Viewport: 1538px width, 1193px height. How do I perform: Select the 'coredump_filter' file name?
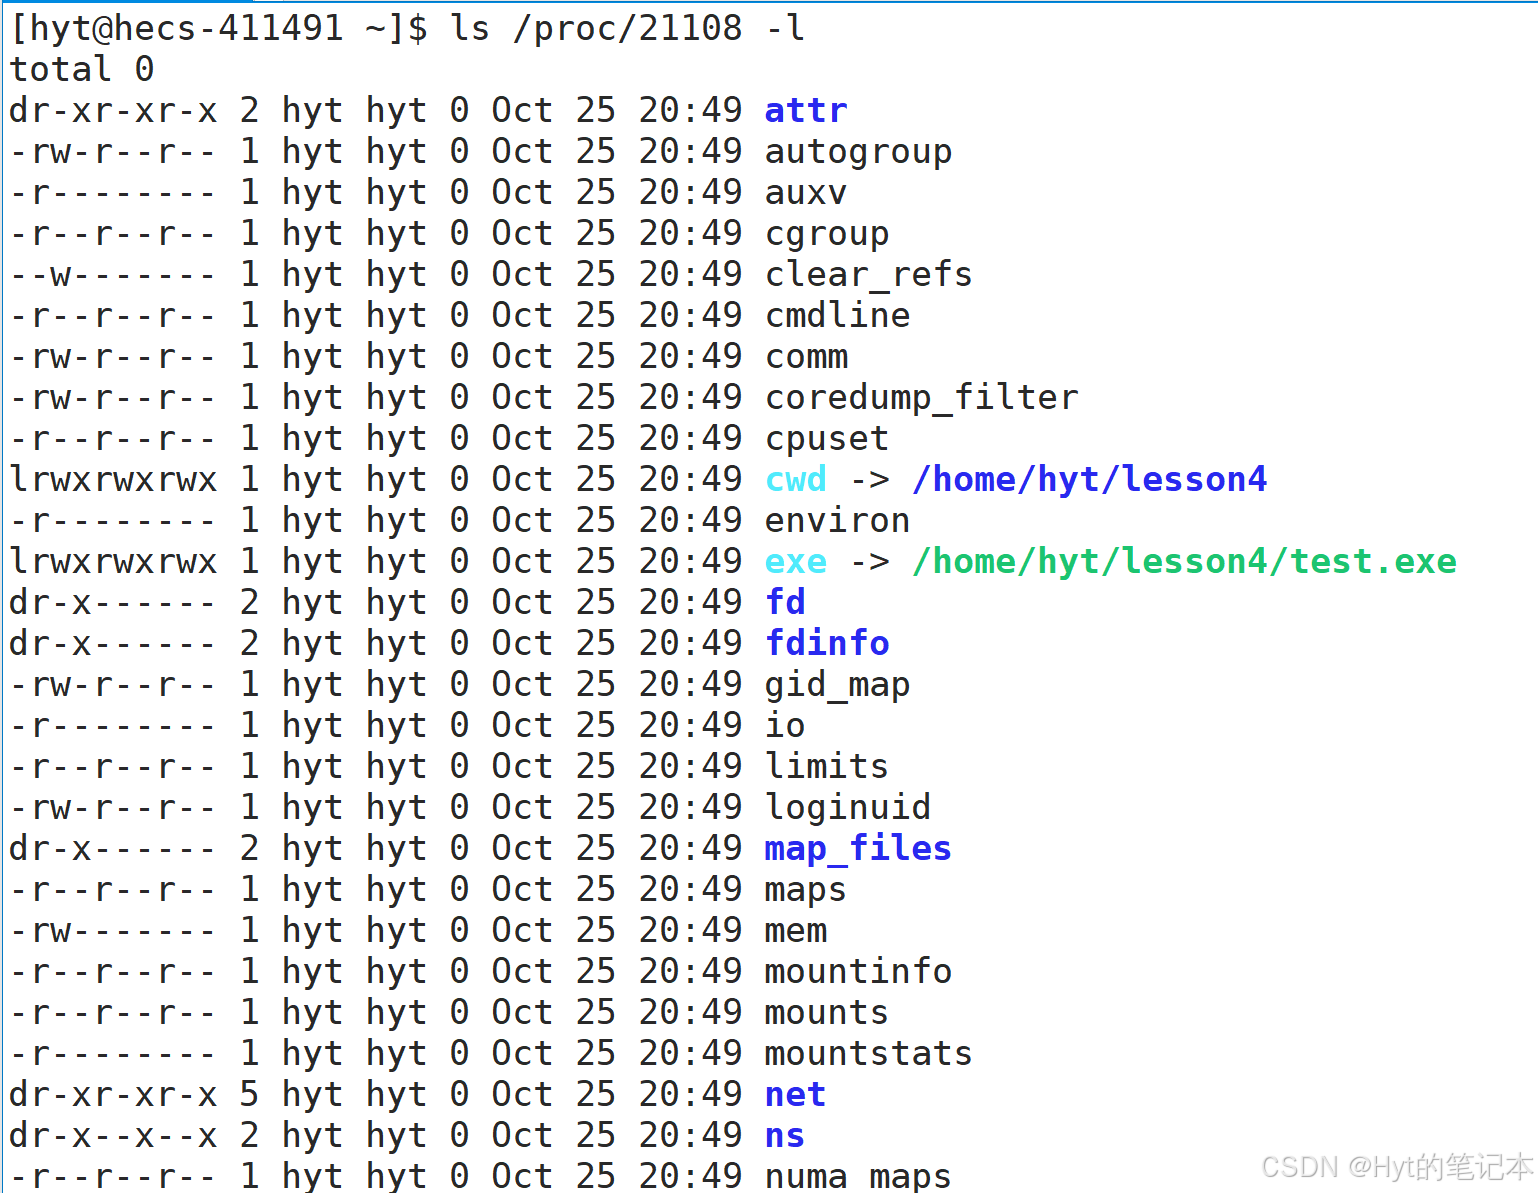[x=921, y=397]
